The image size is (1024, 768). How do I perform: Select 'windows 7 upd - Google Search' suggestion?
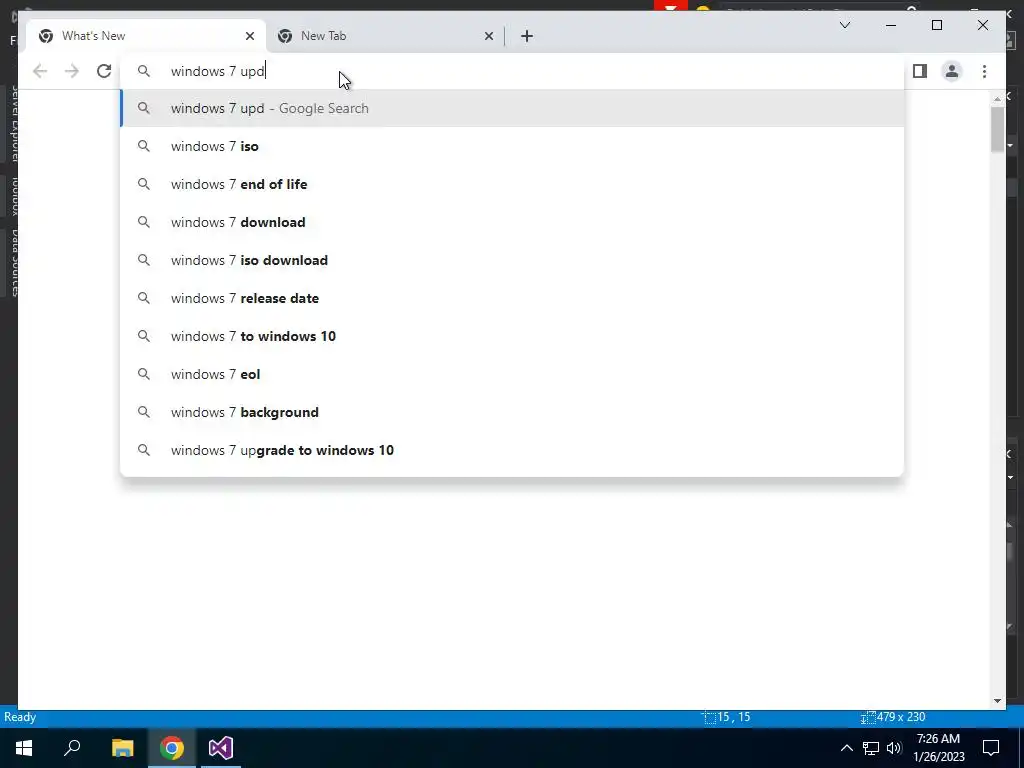coord(512,108)
